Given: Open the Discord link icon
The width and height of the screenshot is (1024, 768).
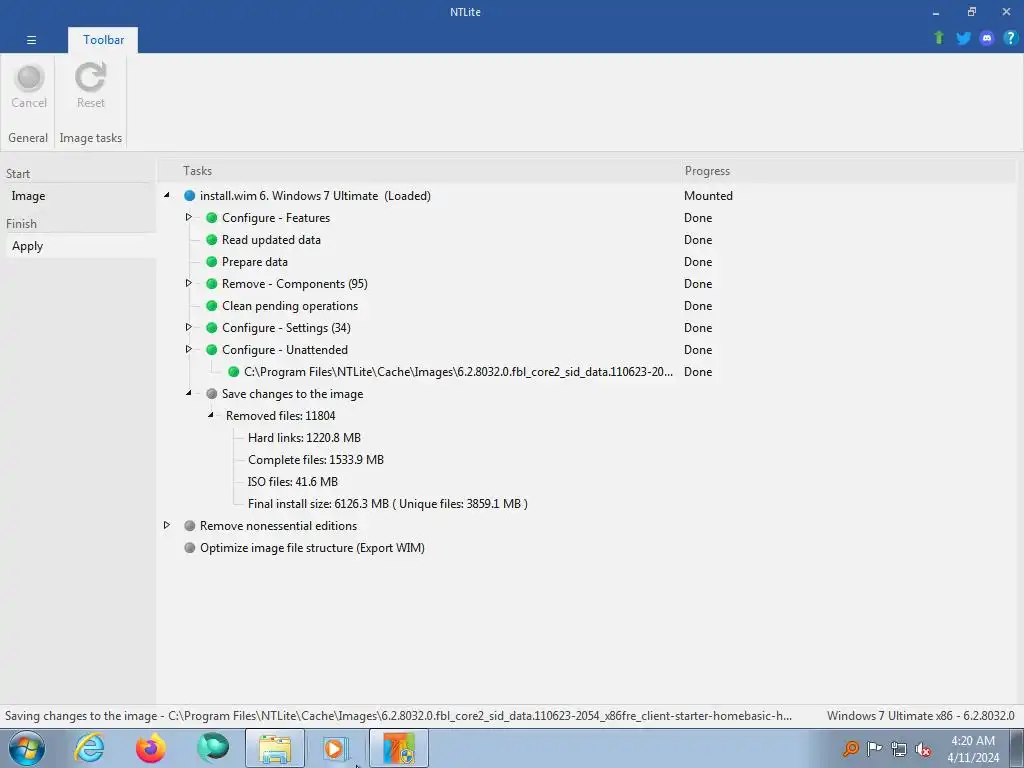Looking at the screenshot, I should [987, 38].
